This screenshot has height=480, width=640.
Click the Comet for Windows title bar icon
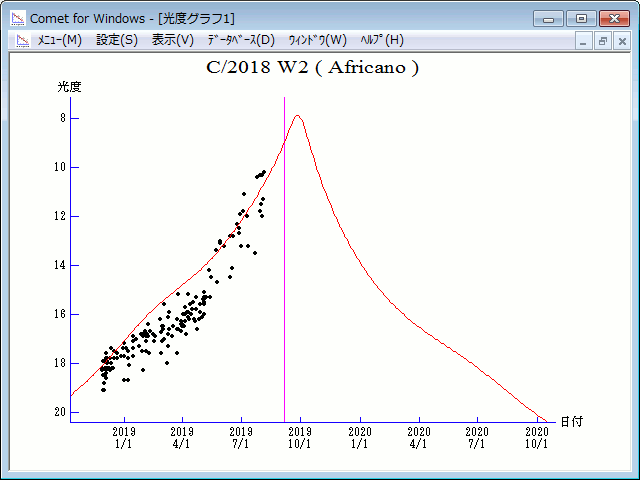tap(17, 18)
